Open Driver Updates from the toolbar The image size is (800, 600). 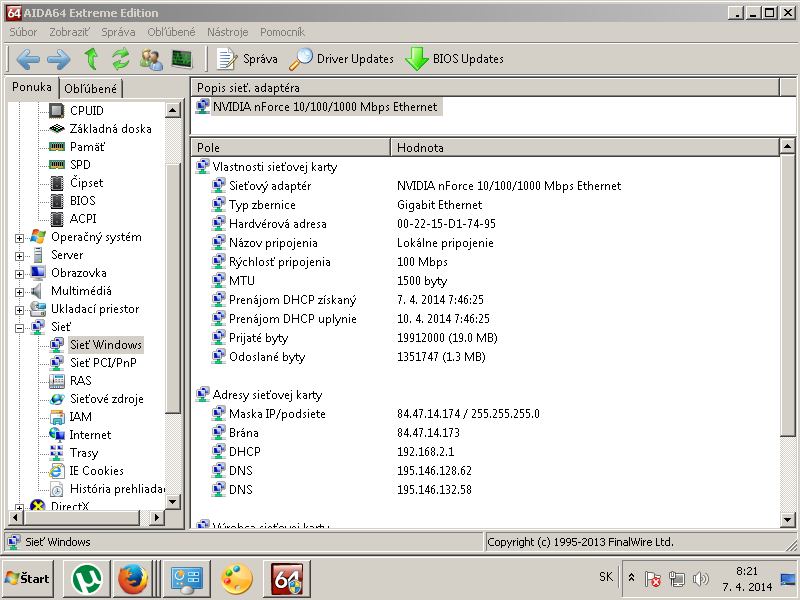pyautogui.click(x=342, y=59)
